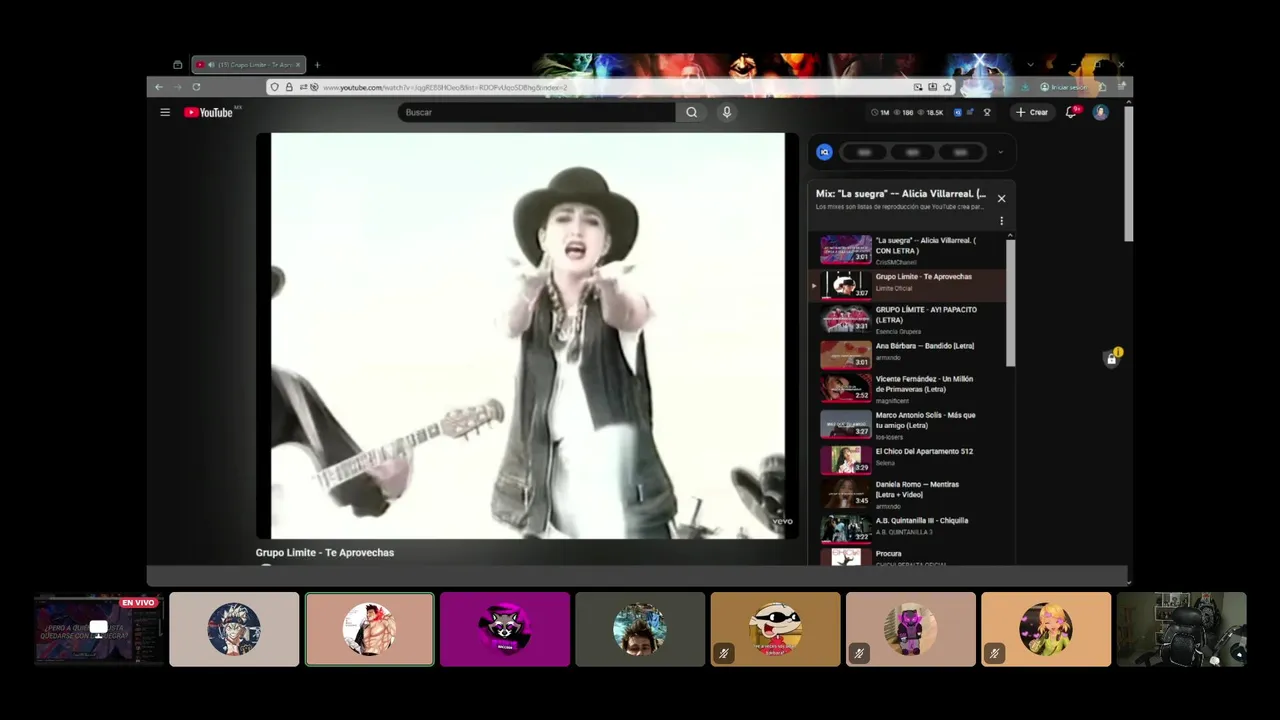Select the raccoon avatar participant tile
1280x720 pixels.
tap(505, 629)
